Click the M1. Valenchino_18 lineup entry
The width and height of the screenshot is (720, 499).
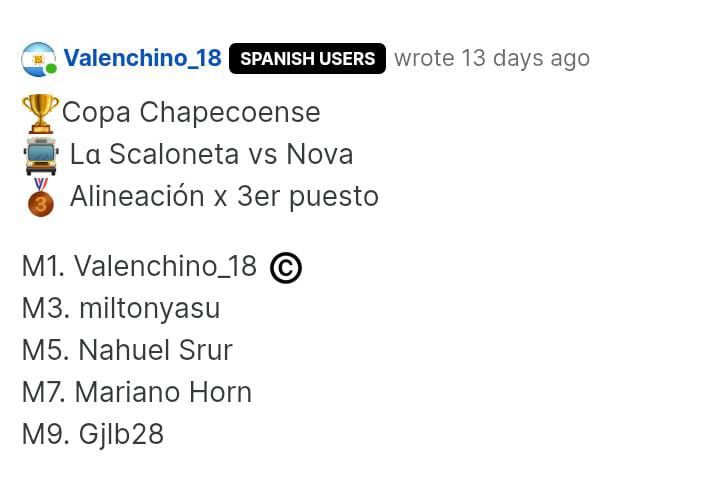pyautogui.click(x=139, y=266)
